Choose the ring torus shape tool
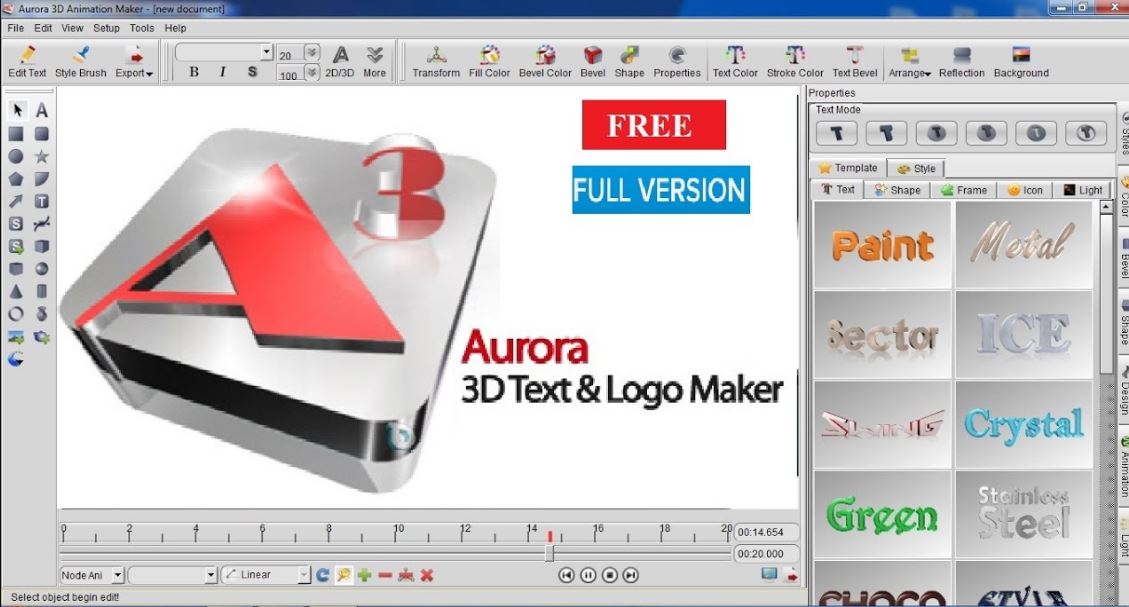 pos(16,314)
